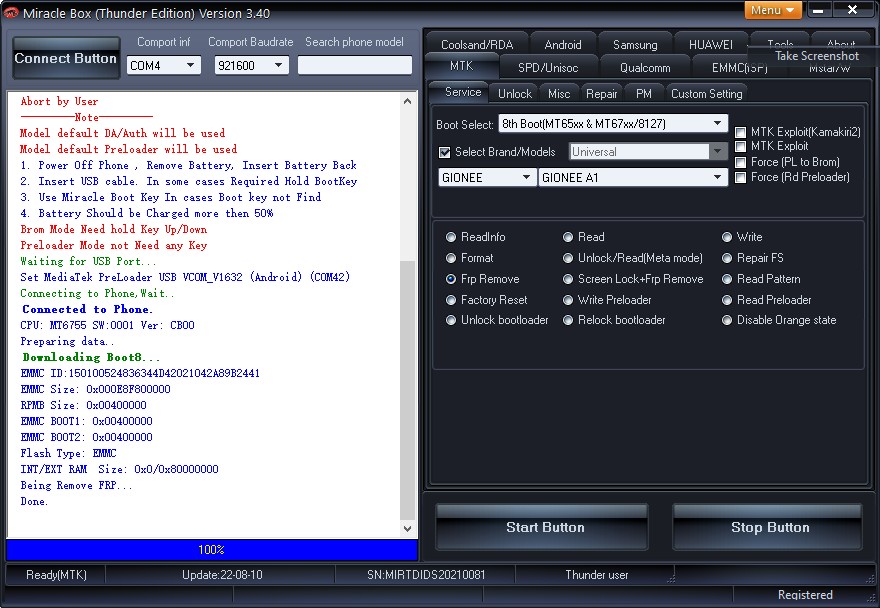Select the MTK tab
The width and height of the screenshot is (880, 608).
[461, 66]
